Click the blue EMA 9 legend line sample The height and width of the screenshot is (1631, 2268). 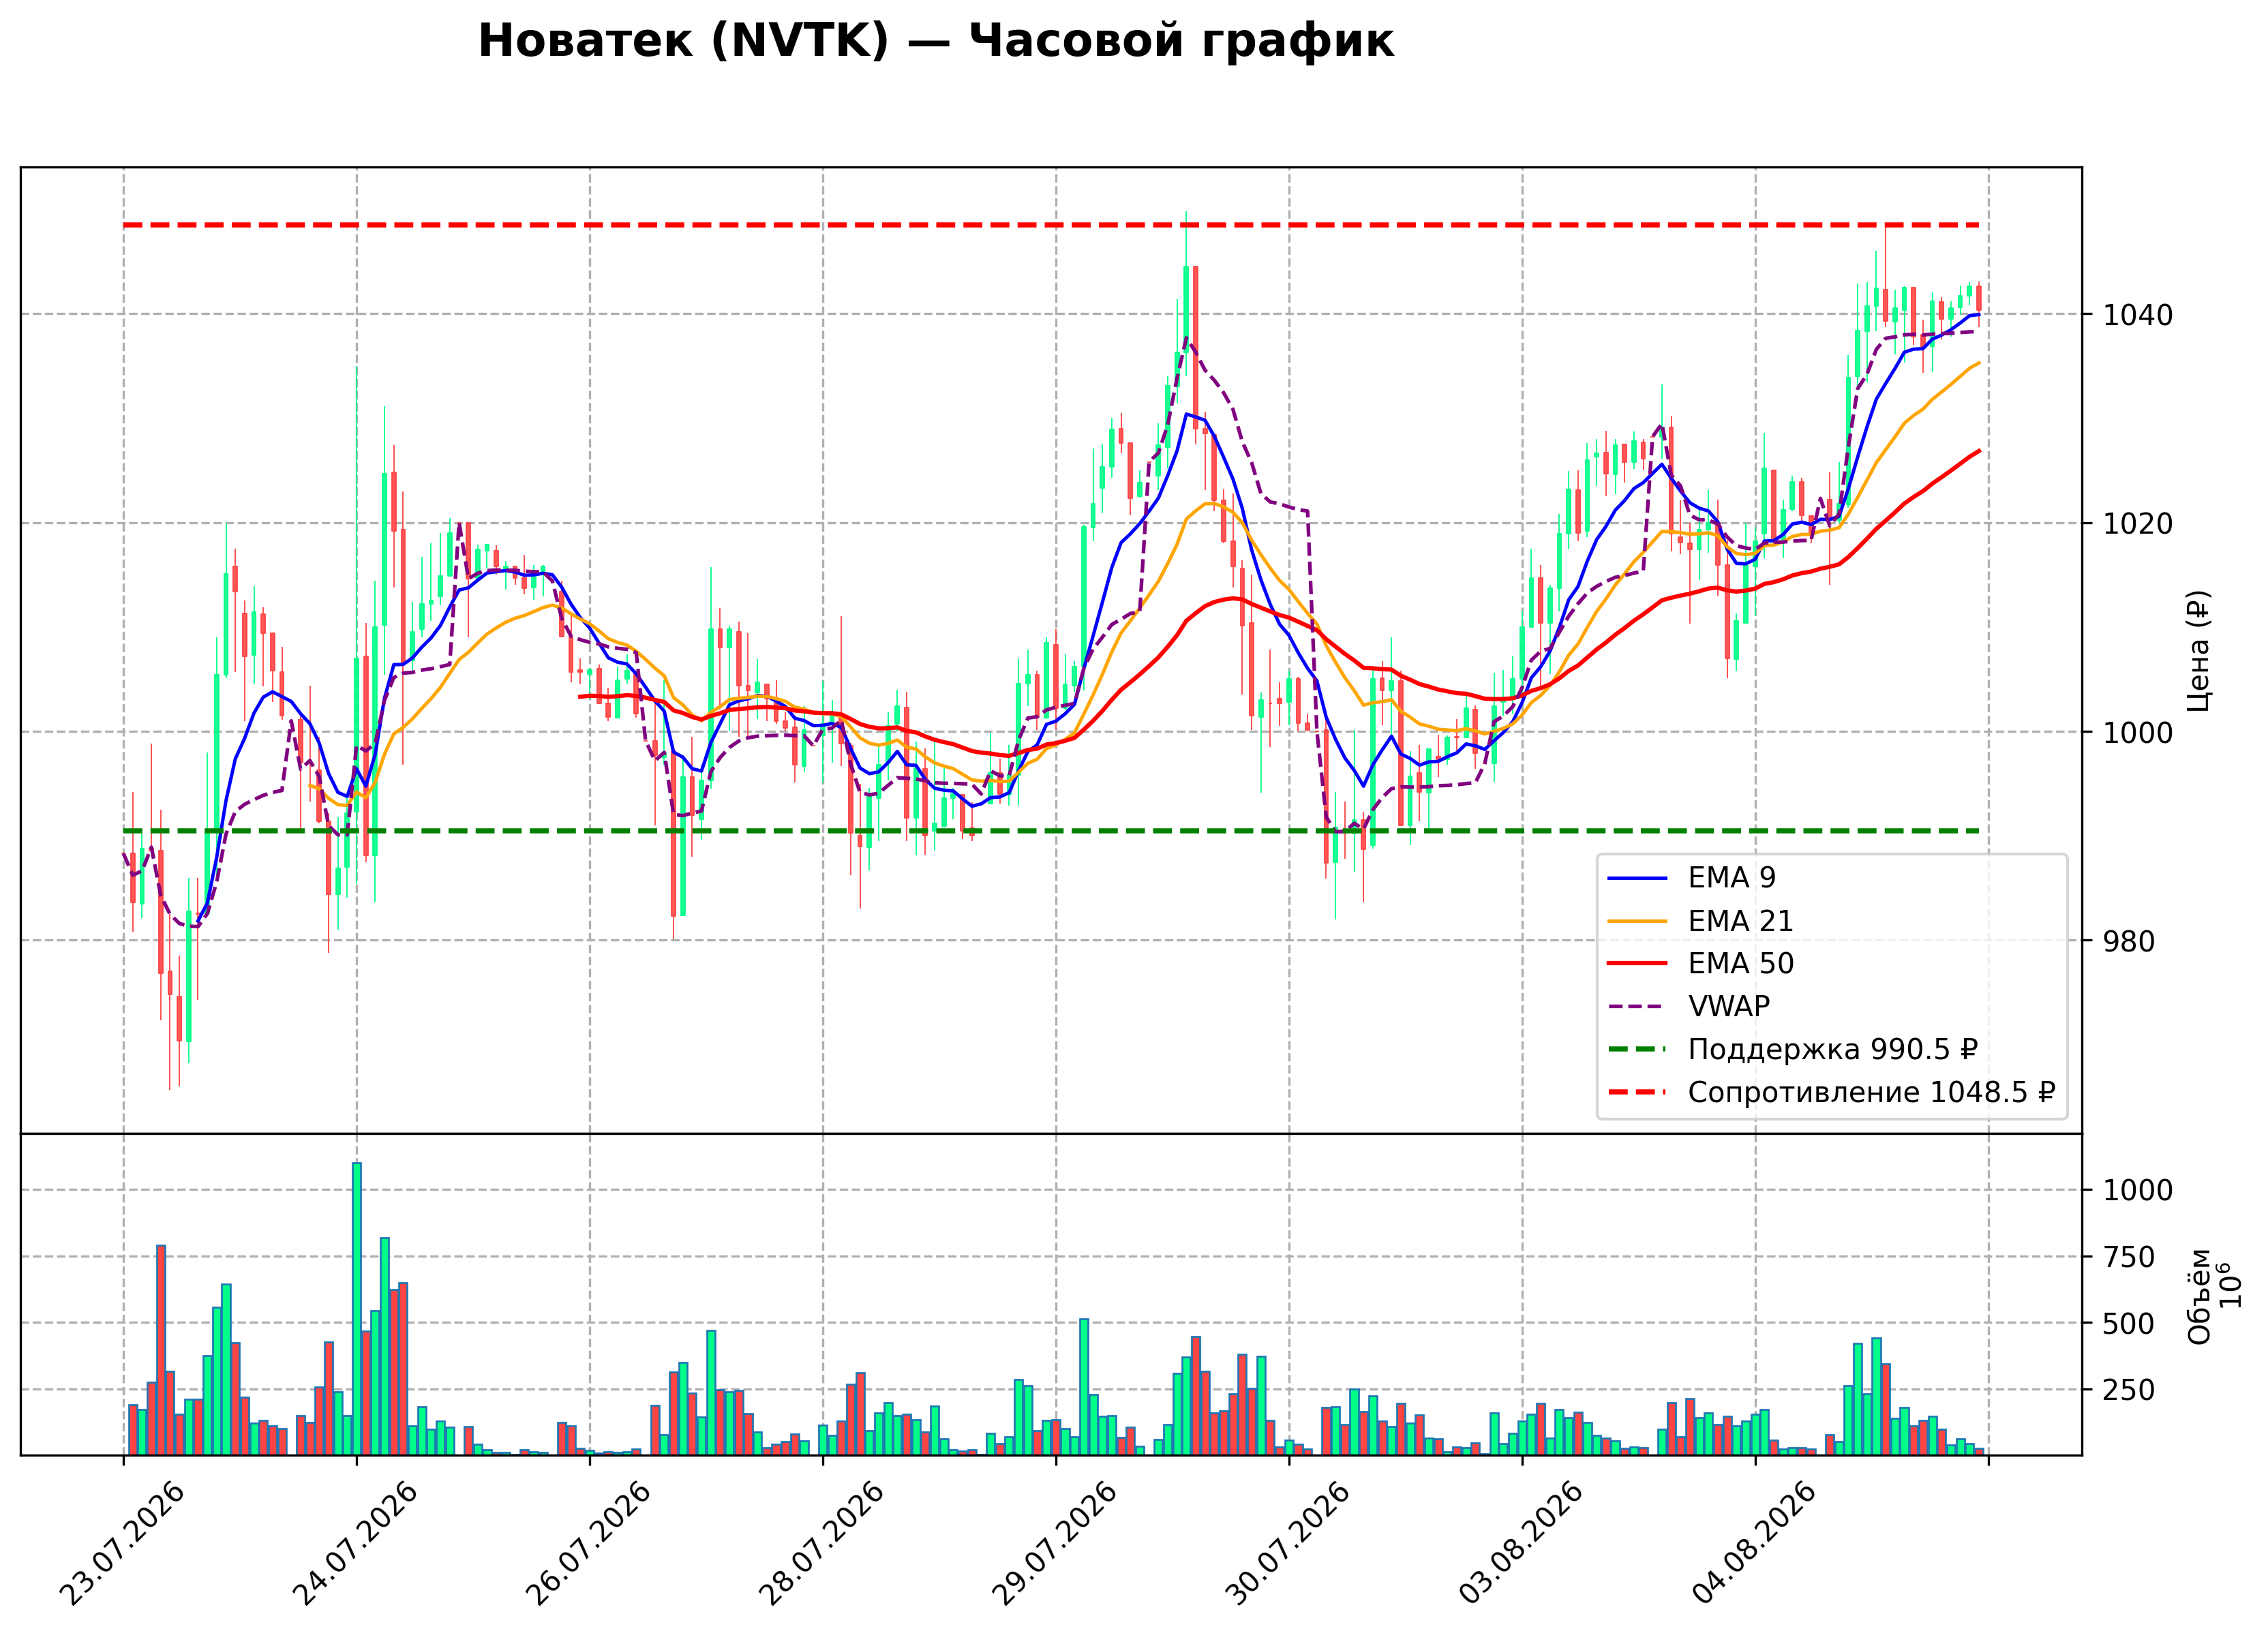pos(1638,879)
